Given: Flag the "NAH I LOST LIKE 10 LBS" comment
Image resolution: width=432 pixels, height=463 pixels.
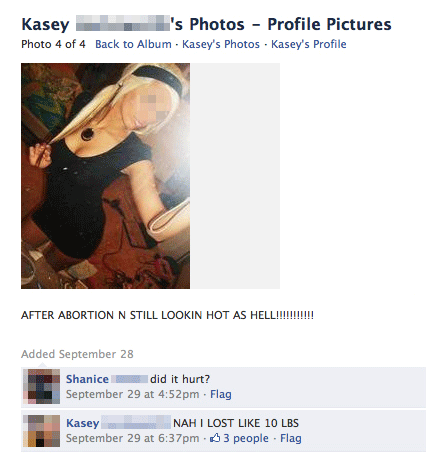Looking at the screenshot, I should tap(291, 438).
